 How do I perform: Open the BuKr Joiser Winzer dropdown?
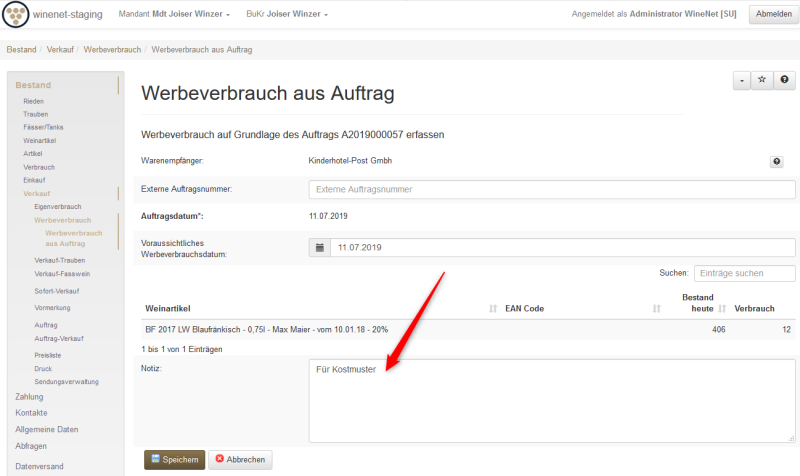coord(287,14)
